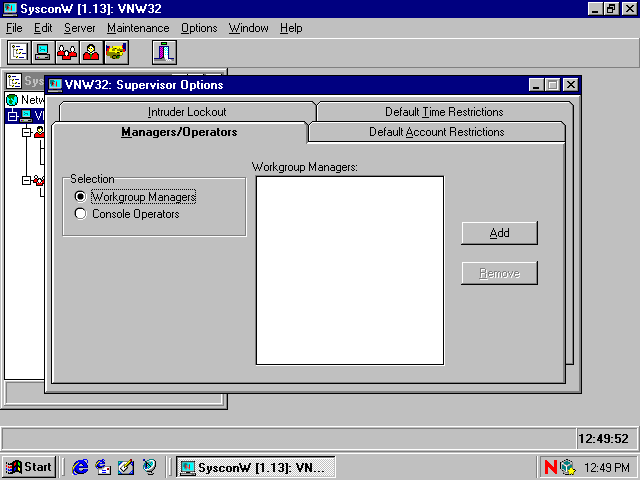The width and height of the screenshot is (640, 480).
Task: Switch to Default Time Restrictions tab
Action: (444, 112)
